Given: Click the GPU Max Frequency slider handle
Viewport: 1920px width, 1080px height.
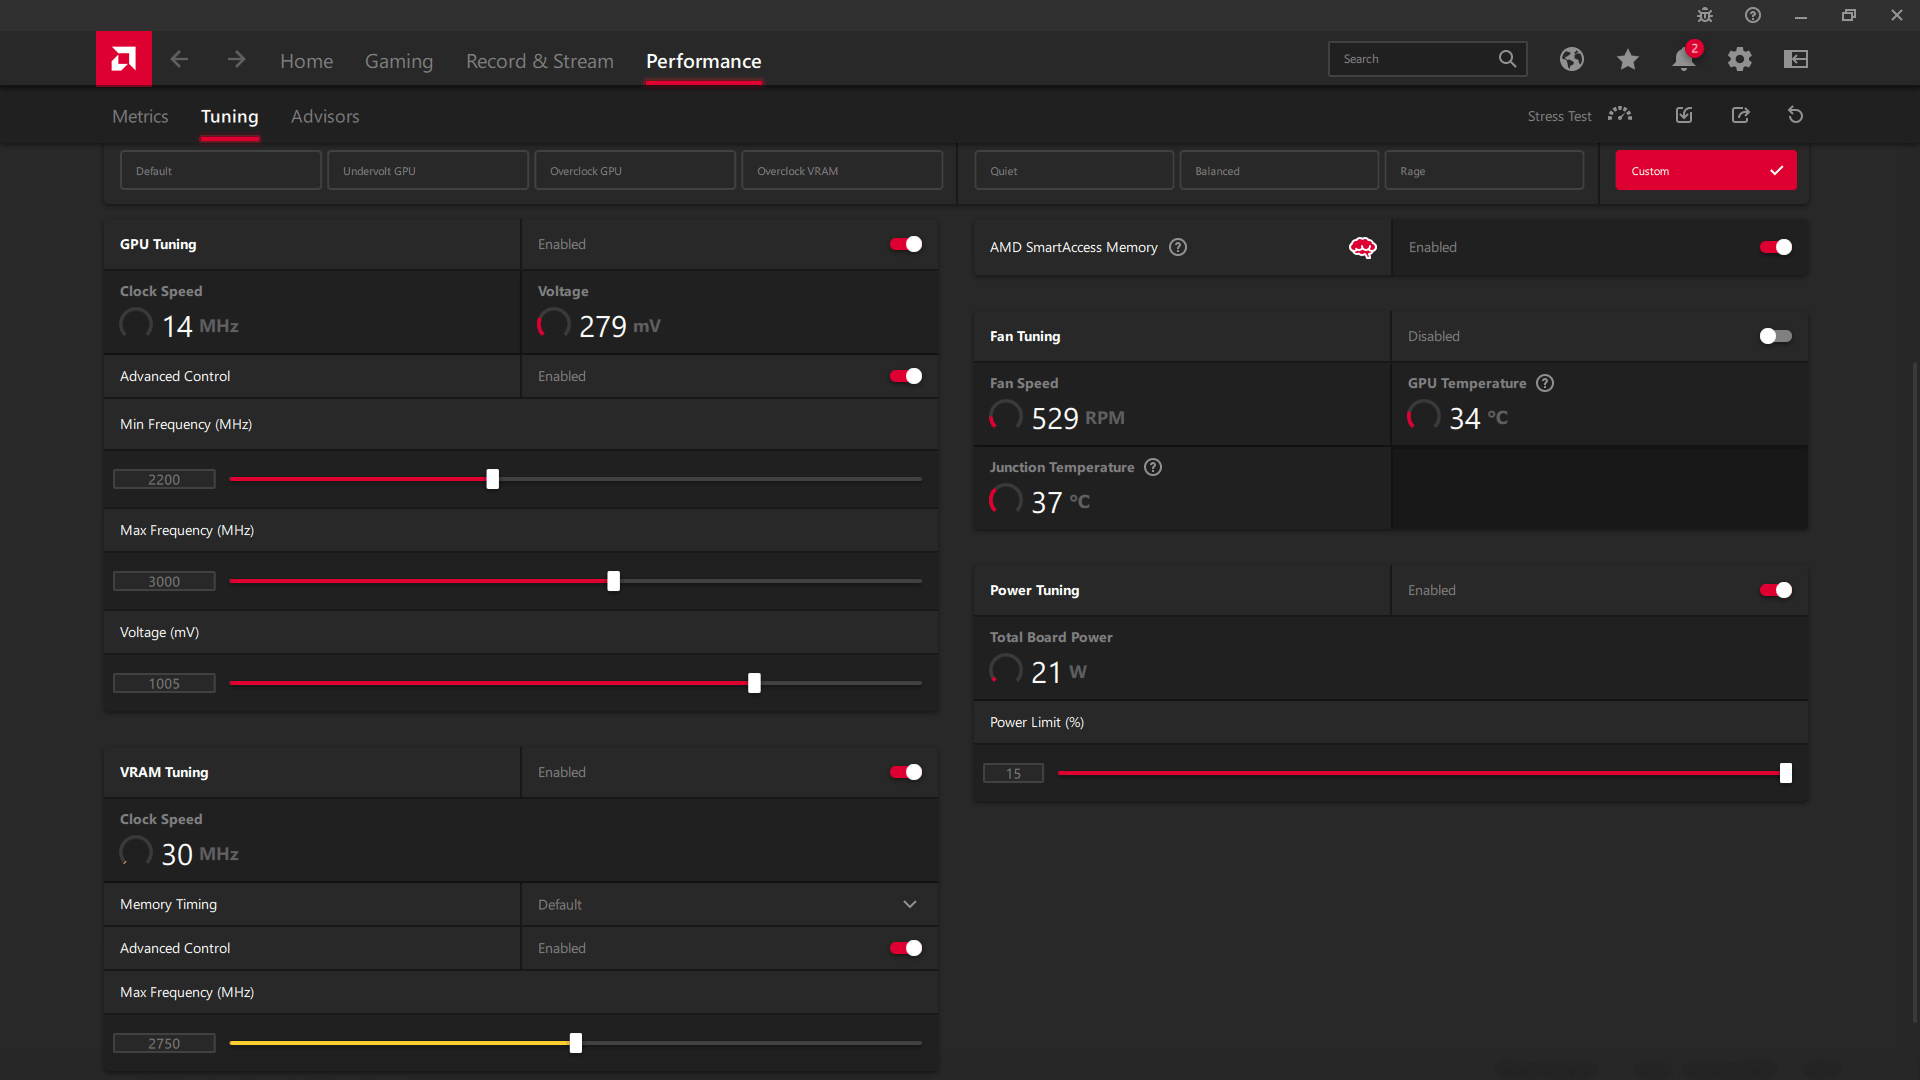Looking at the screenshot, I should click(x=613, y=581).
